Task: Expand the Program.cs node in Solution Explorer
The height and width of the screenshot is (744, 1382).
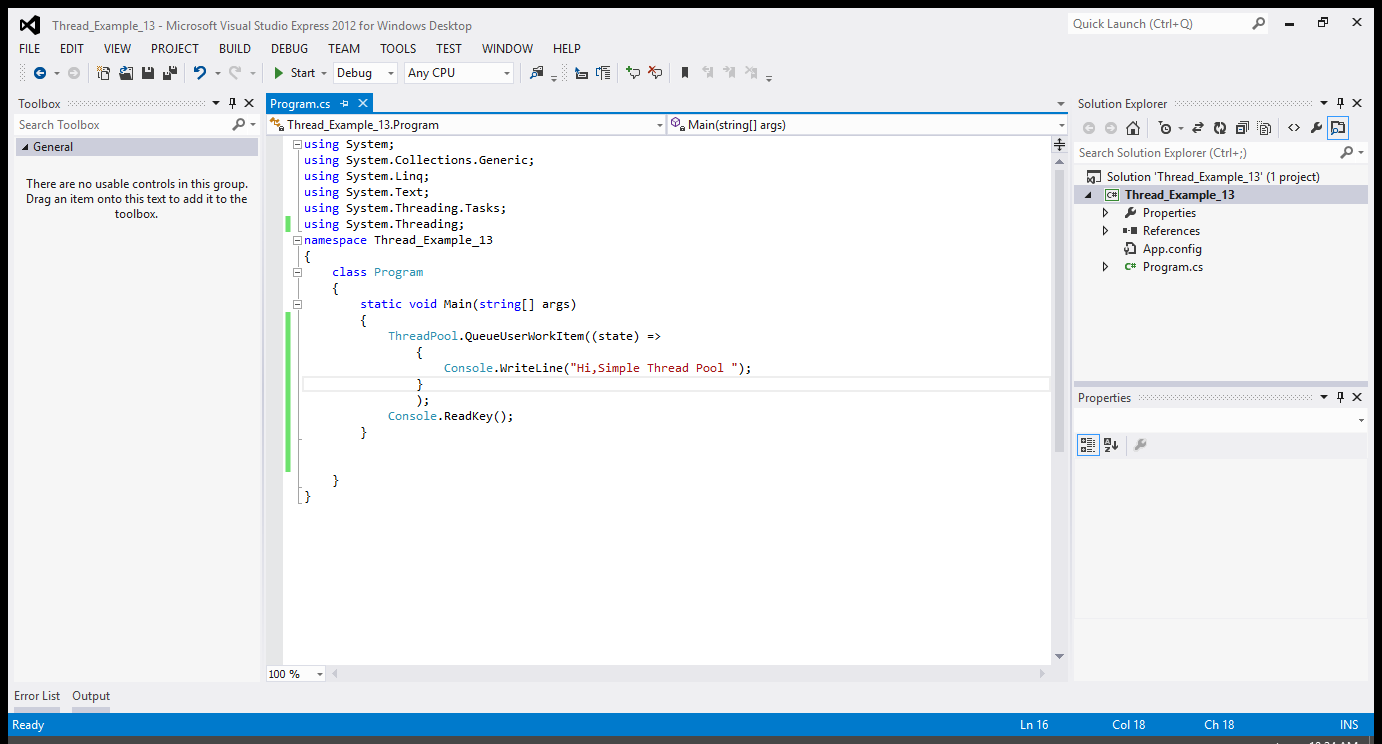Action: pyautogui.click(x=1105, y=267)
